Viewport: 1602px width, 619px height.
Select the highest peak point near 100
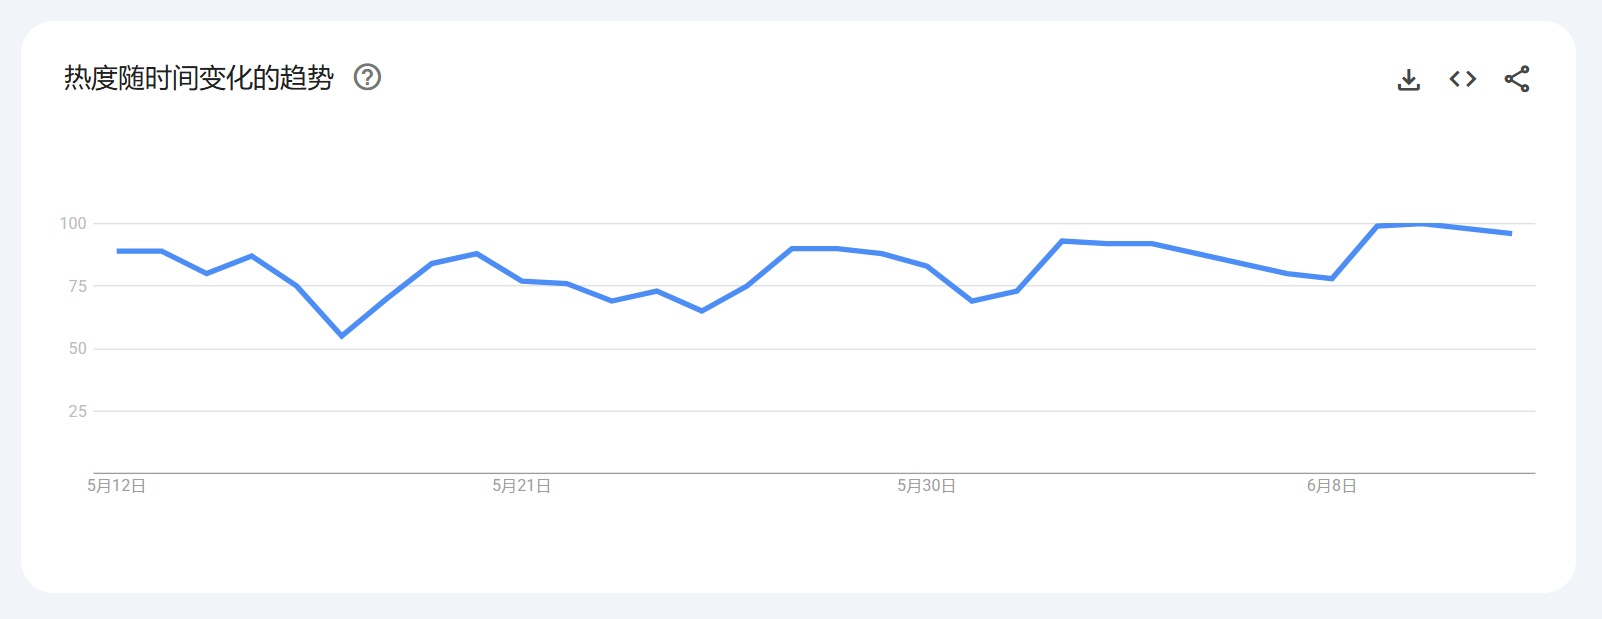point(1422,224)
